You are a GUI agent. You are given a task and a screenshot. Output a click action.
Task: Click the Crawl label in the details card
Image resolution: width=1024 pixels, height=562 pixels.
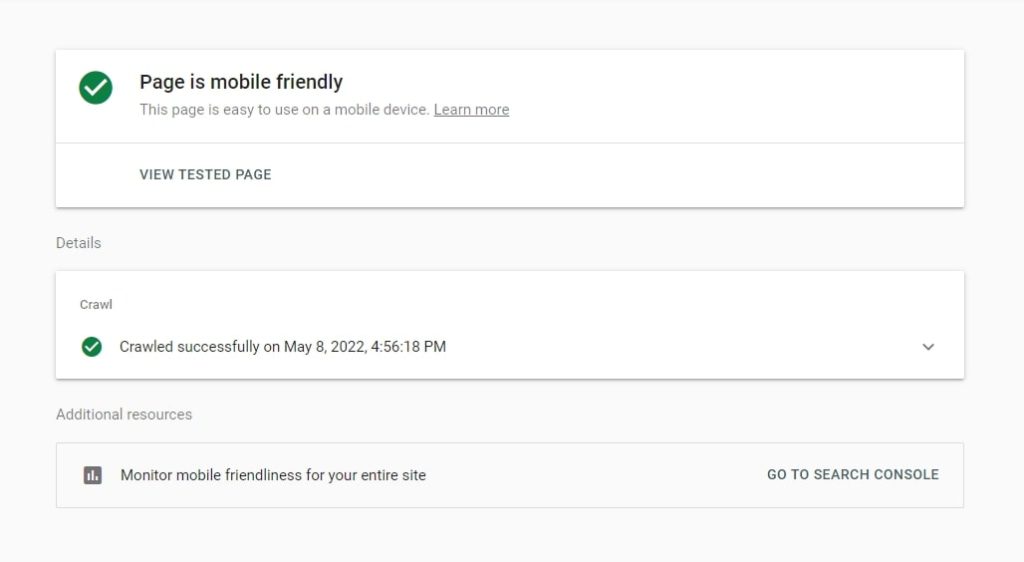pyautogui.click(x=96, y=304)
